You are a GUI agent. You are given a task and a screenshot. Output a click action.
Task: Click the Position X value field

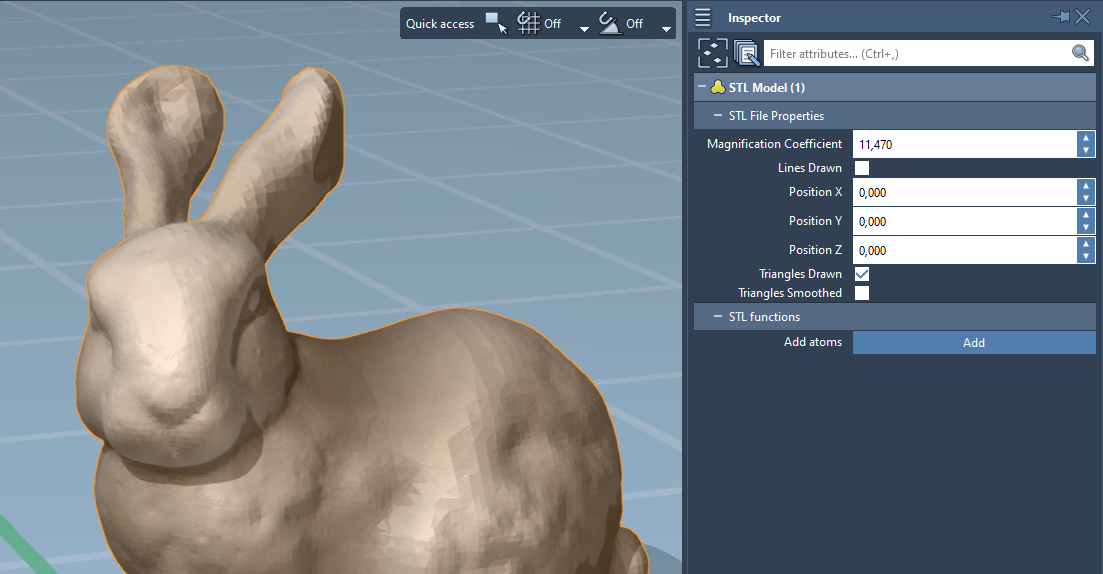coord(964,192)
